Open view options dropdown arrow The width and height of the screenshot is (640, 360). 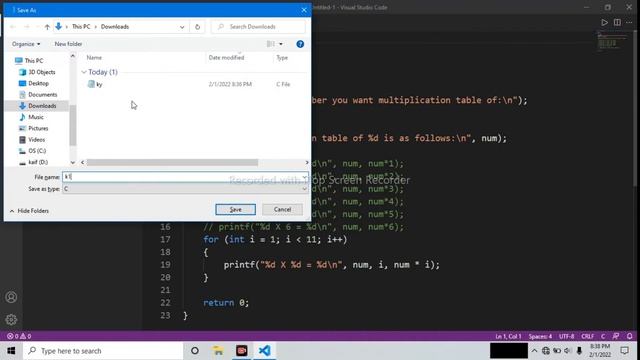[x=281, y=44]
